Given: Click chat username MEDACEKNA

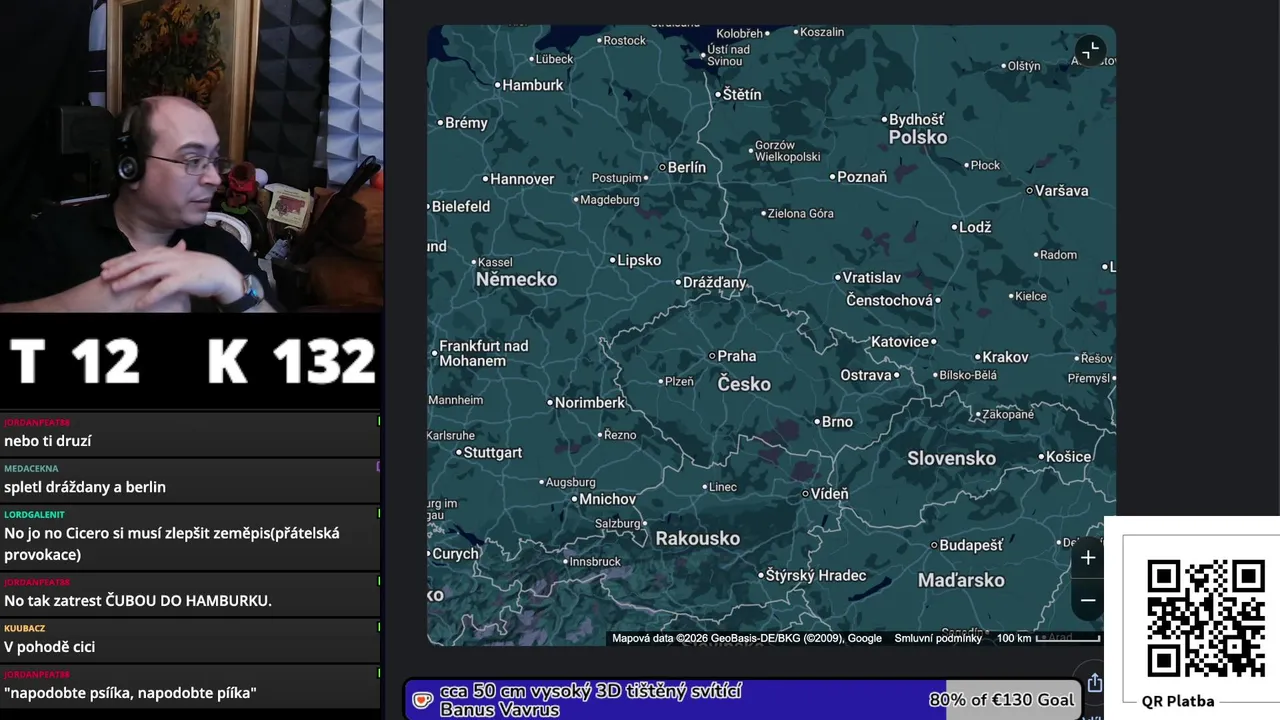Looking at the screenshot, I should tap(31, 469).
